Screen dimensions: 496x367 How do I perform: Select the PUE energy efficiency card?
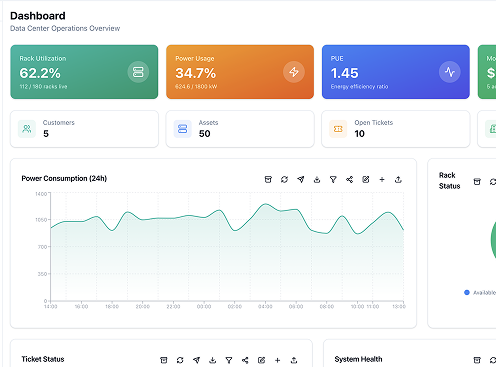tap(396, 72)
